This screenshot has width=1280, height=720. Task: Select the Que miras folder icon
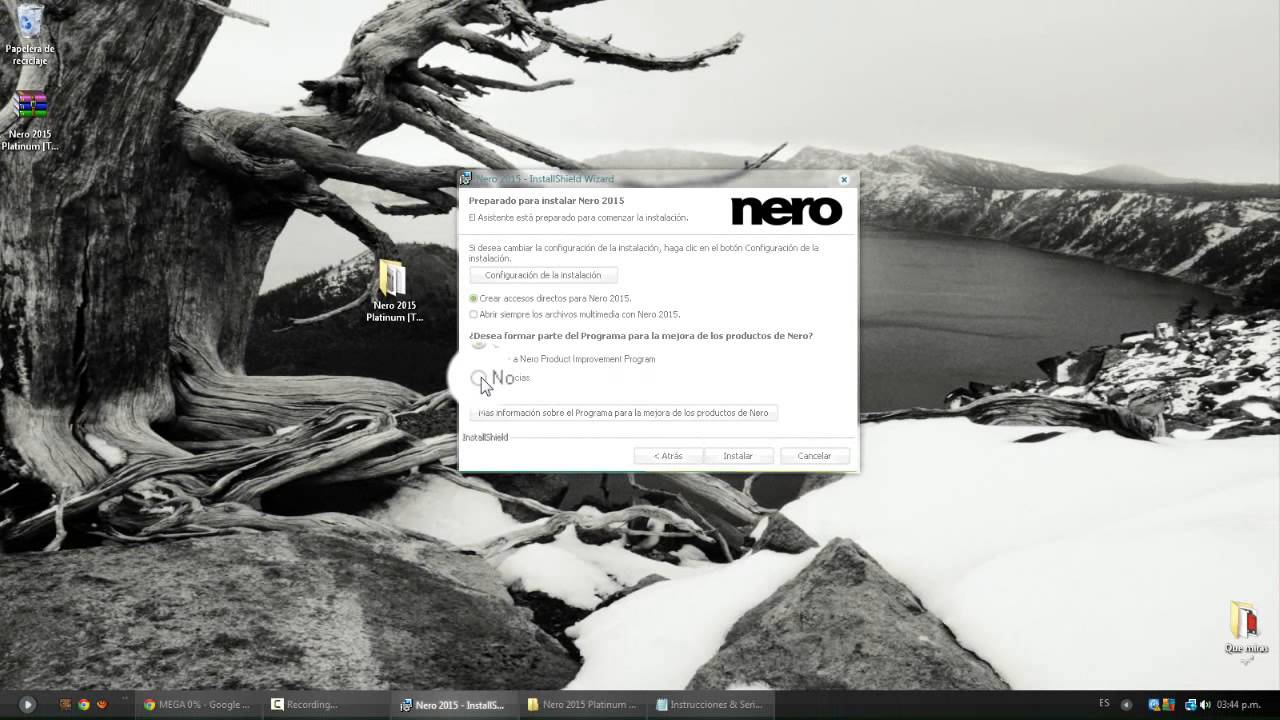(1246, 629)
